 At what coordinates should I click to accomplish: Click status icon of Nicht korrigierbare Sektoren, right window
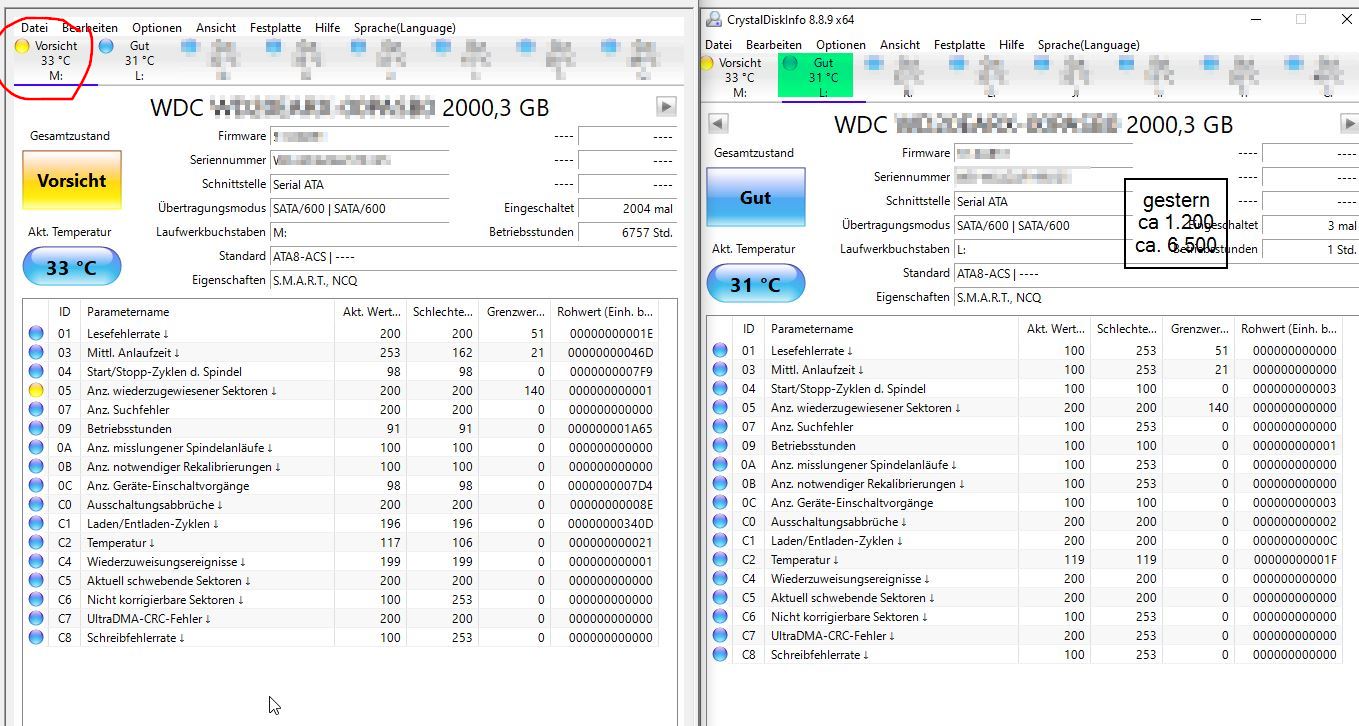(x=720, y=616)
